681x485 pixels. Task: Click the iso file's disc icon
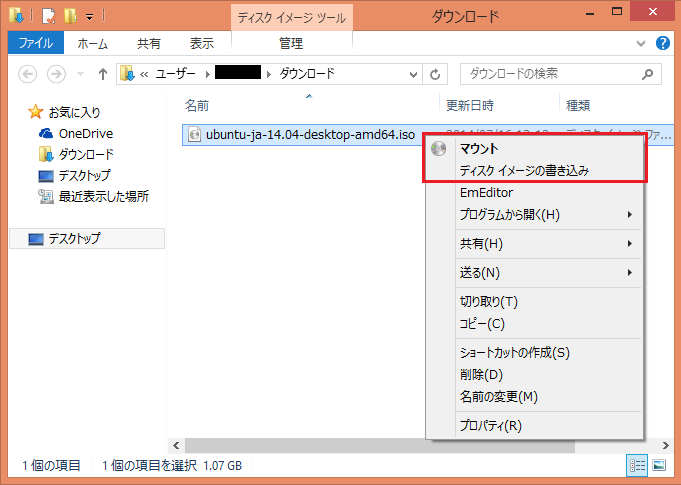[195, 135]
